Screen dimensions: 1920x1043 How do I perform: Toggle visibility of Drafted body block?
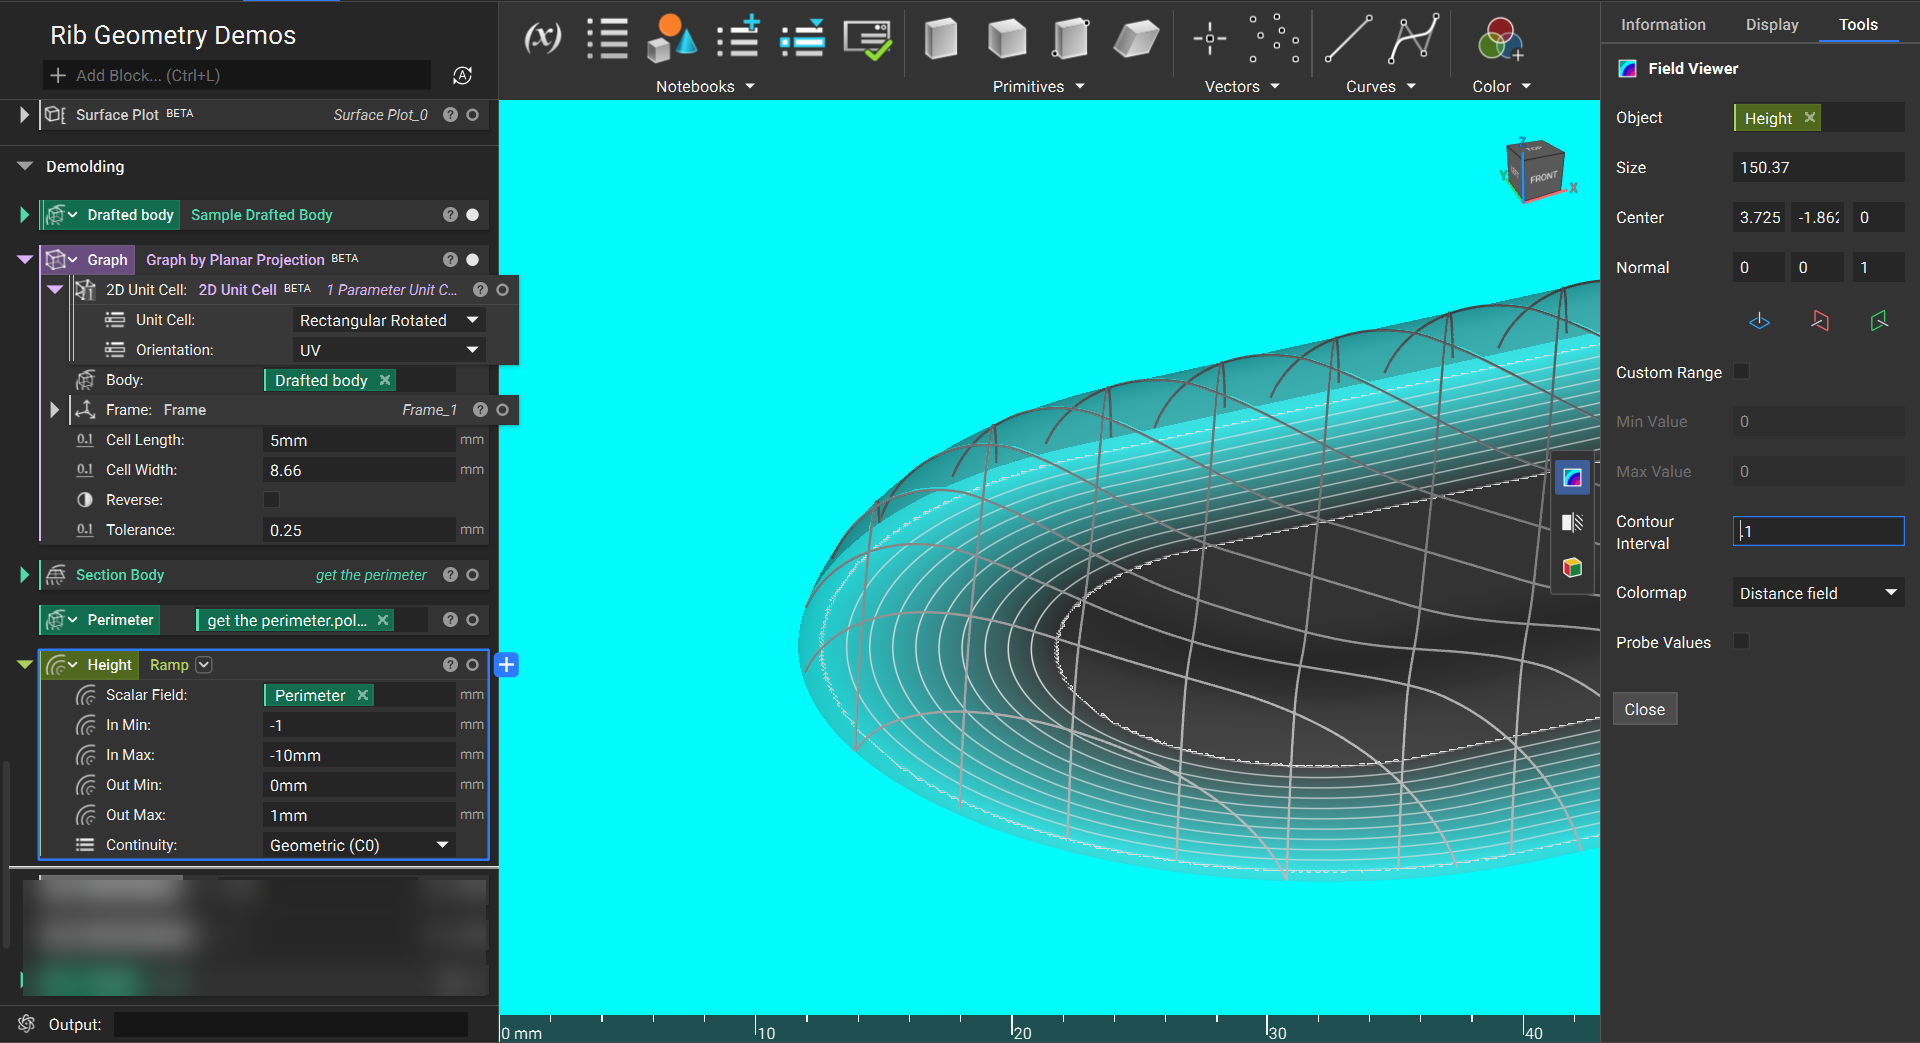point(473,215)
